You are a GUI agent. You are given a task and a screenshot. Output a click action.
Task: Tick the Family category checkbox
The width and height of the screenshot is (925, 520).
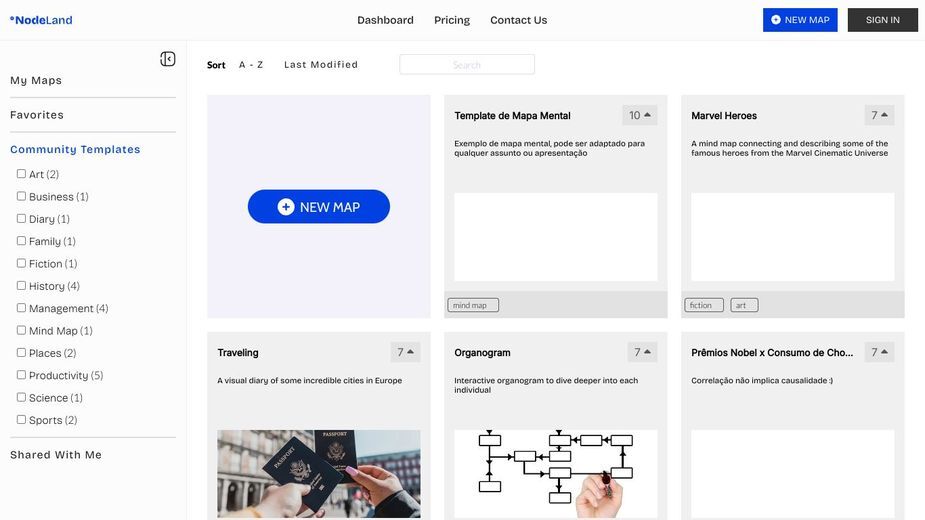[x=21, y=241]
